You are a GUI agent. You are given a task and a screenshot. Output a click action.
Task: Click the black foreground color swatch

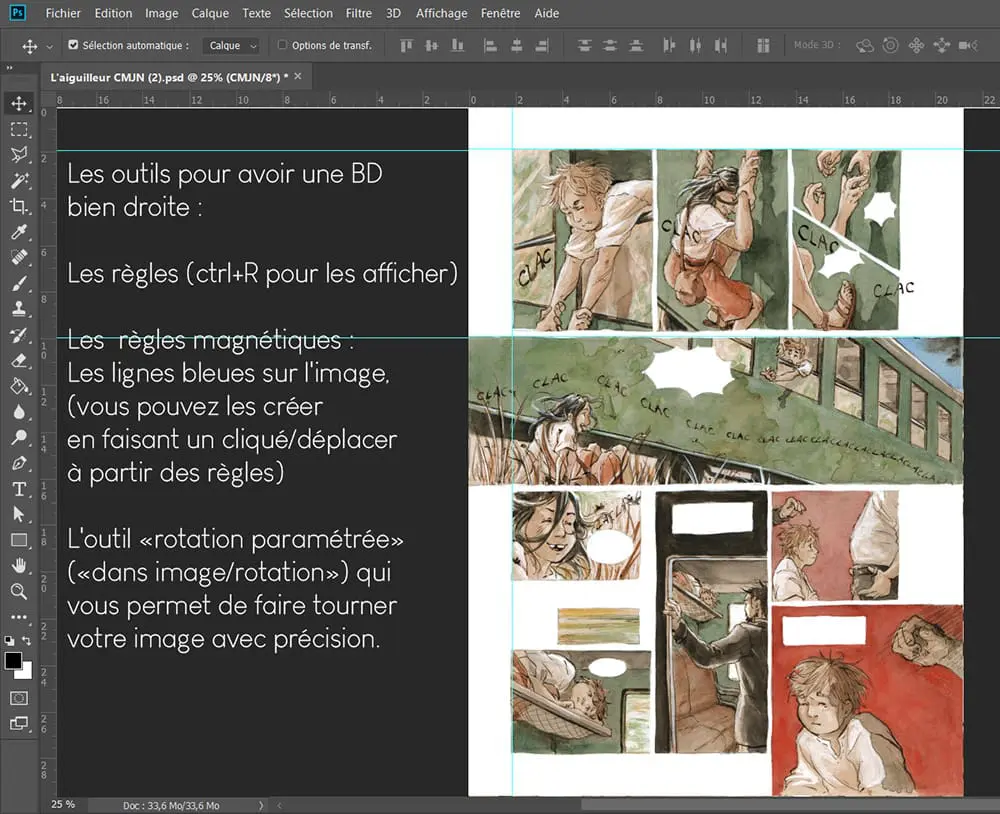click(13, 660)
